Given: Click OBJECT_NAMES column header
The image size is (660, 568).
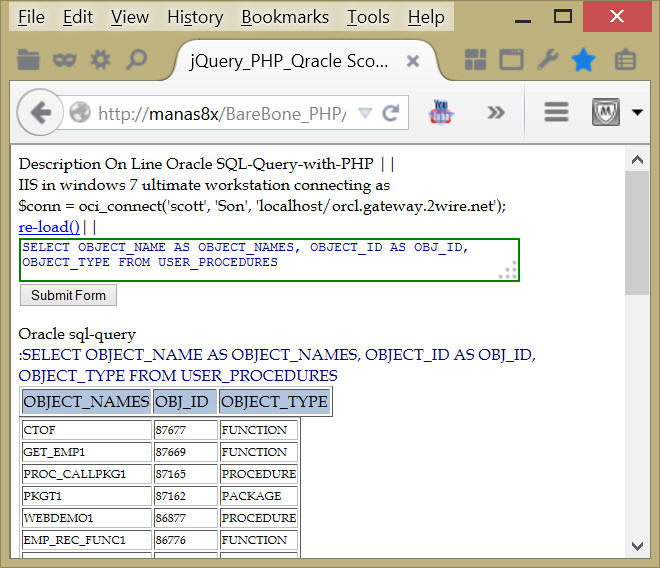Looking at the screenshot, I should (x=86, y=401).
